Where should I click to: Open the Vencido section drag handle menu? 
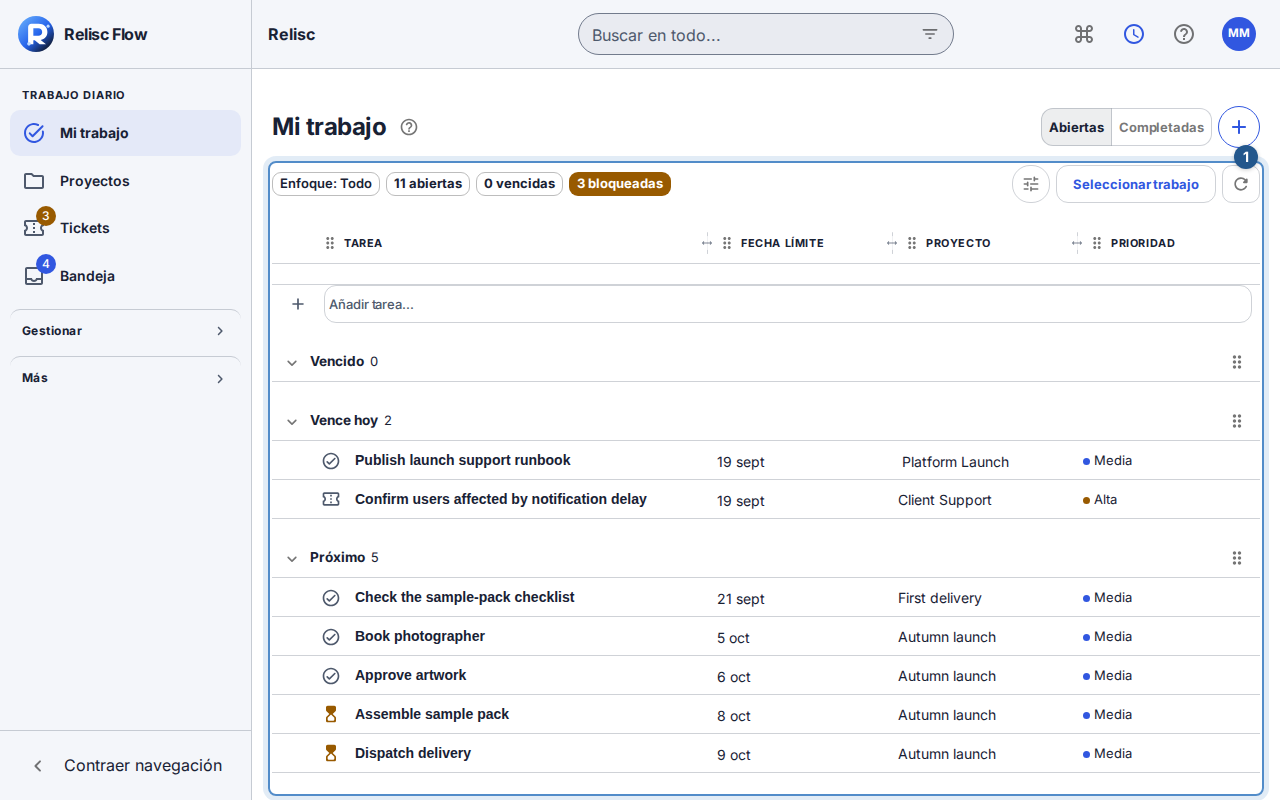tap(1237, 362)
